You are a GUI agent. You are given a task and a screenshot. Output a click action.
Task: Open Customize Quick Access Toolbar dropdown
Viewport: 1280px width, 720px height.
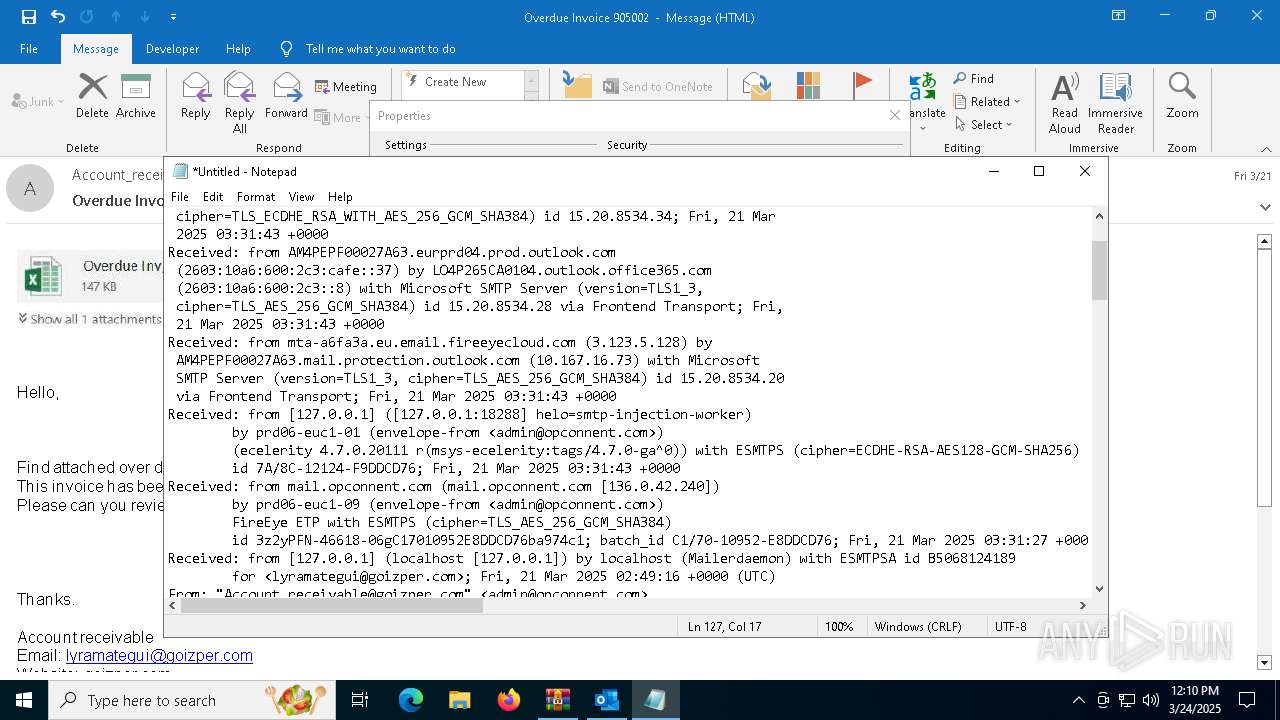(173, 17)
